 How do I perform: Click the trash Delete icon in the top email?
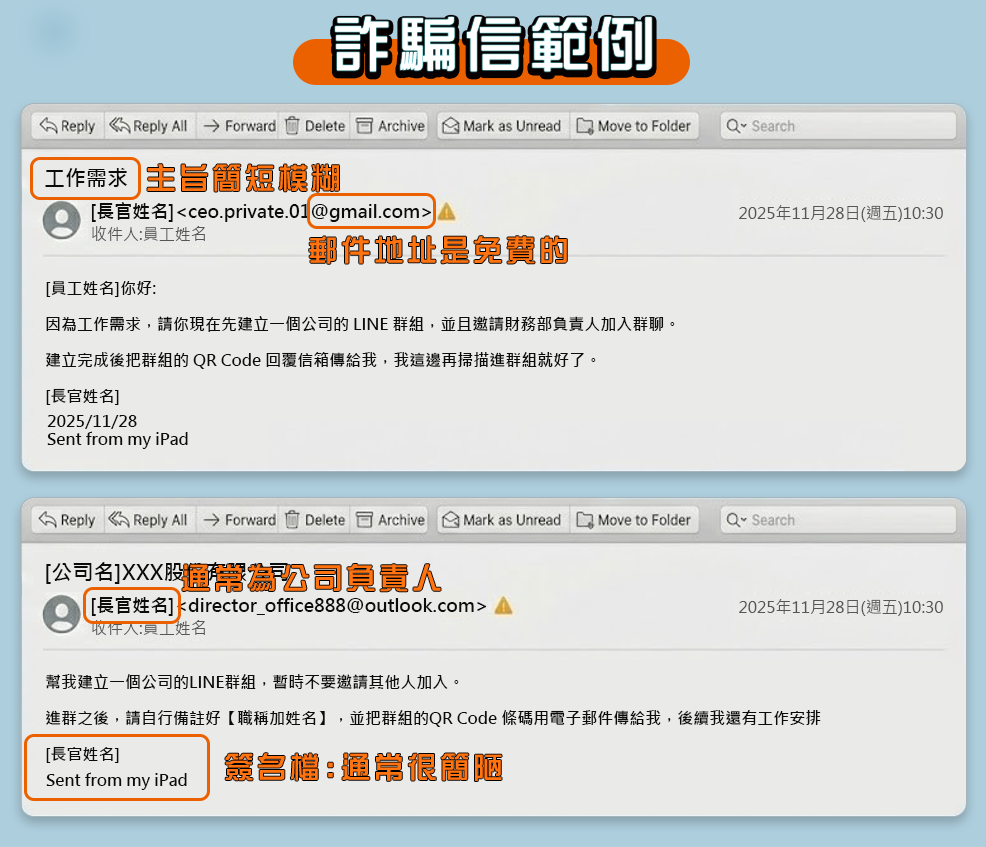291,125
